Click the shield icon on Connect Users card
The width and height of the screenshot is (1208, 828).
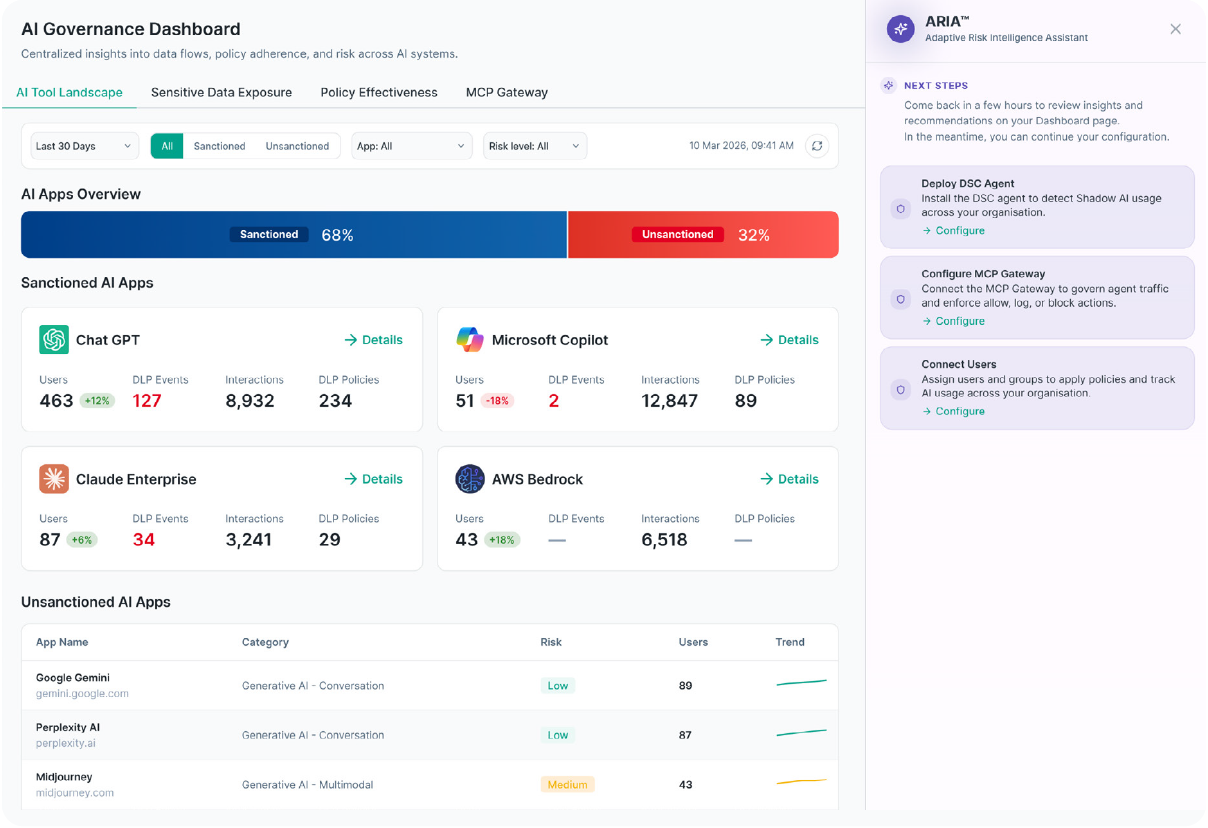tap(900, 390)
